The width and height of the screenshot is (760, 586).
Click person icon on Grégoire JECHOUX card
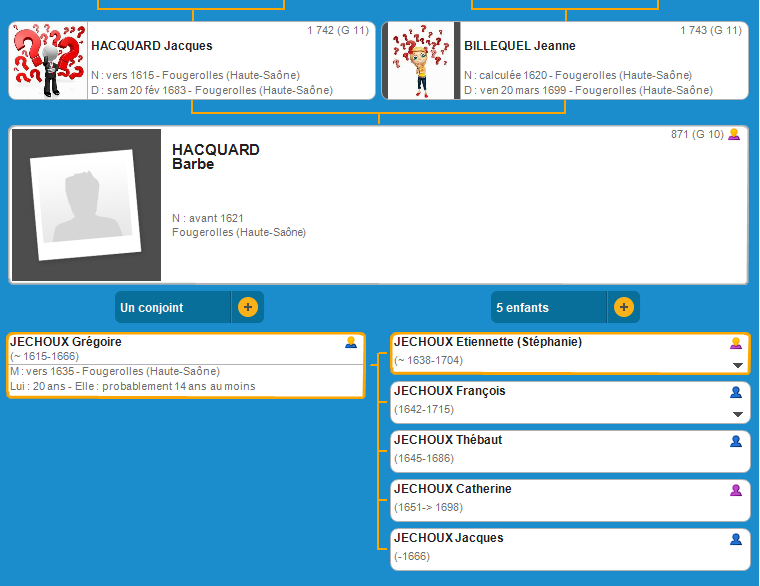click(351, 343)
